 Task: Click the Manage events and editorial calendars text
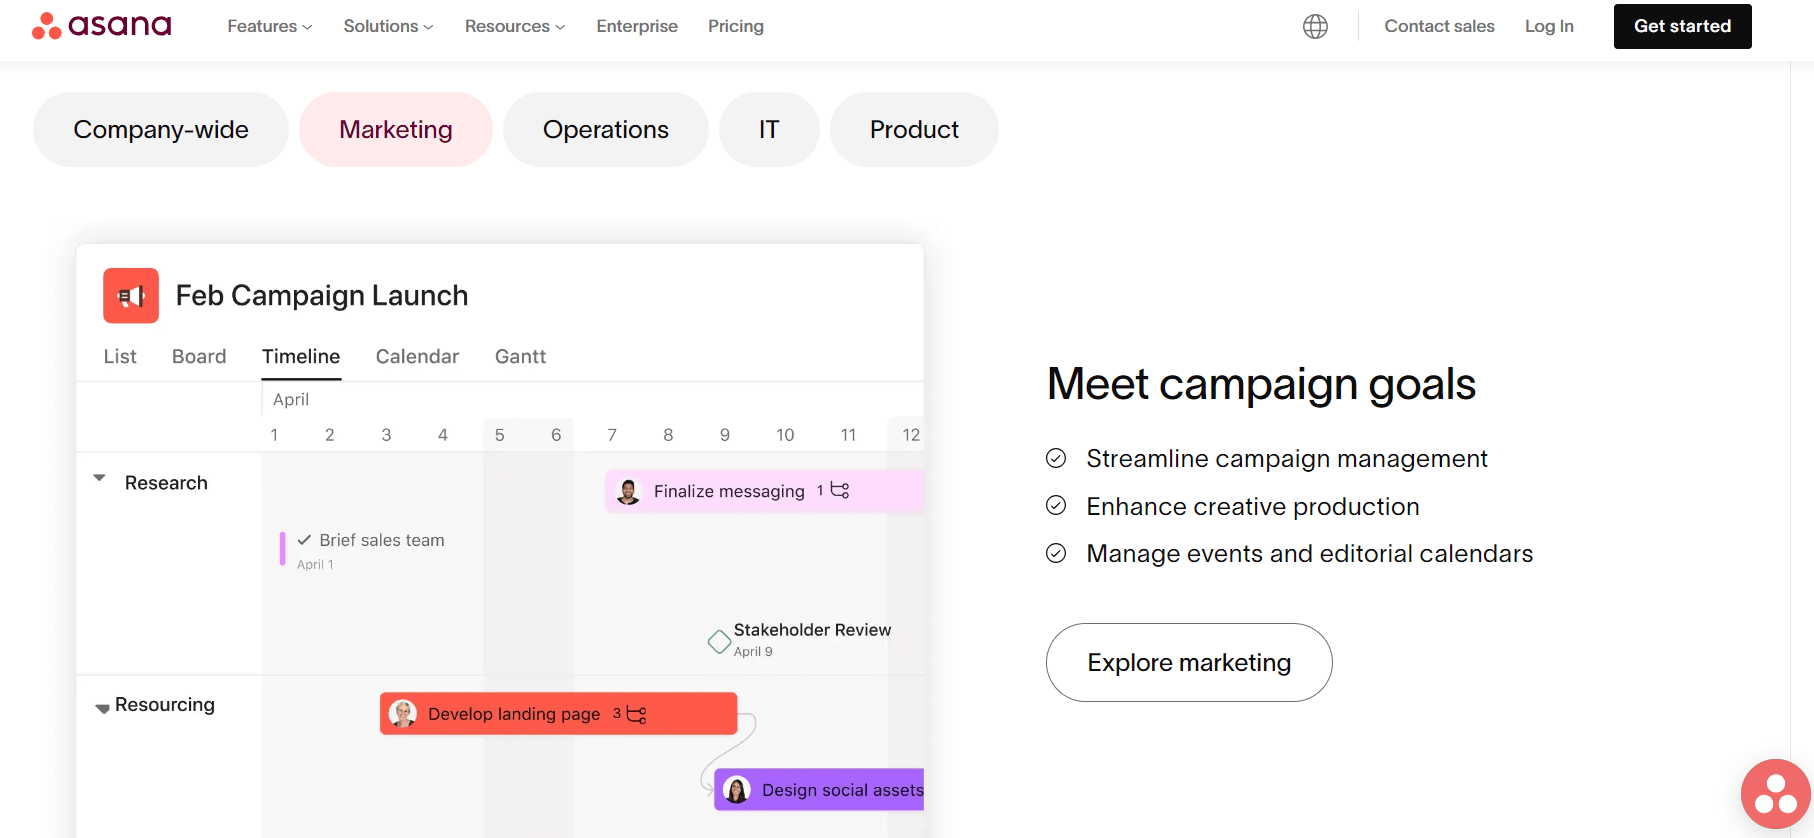pos(1310,553)
